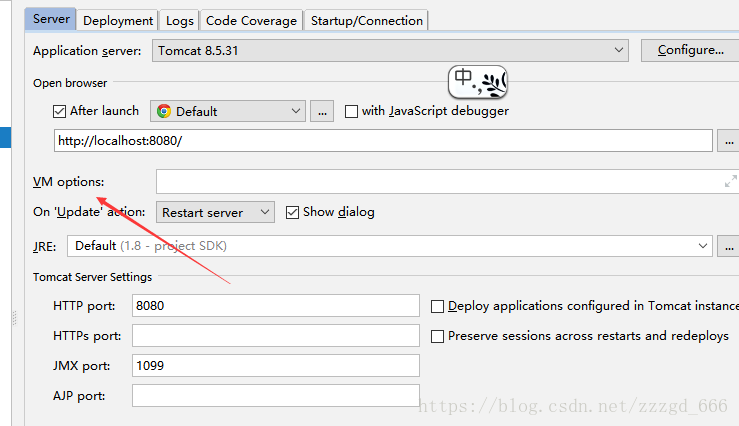739x426 pixels.
Task: Click the HTTP port field showing 8080
Action: pyautogui.click(x=276, y=305)
